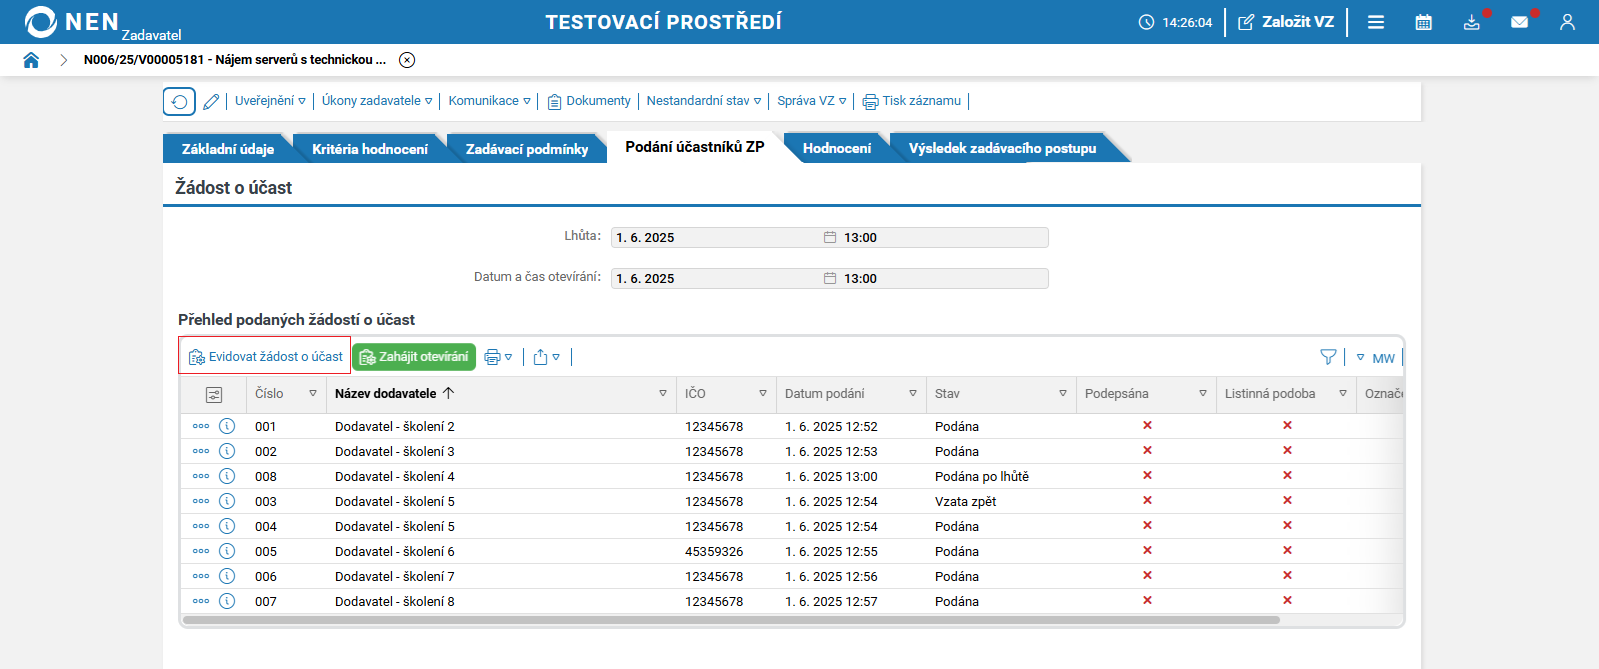Screen dimensions: 1599x669
Task: Click the refresh record icon
Action: point(179,101)
